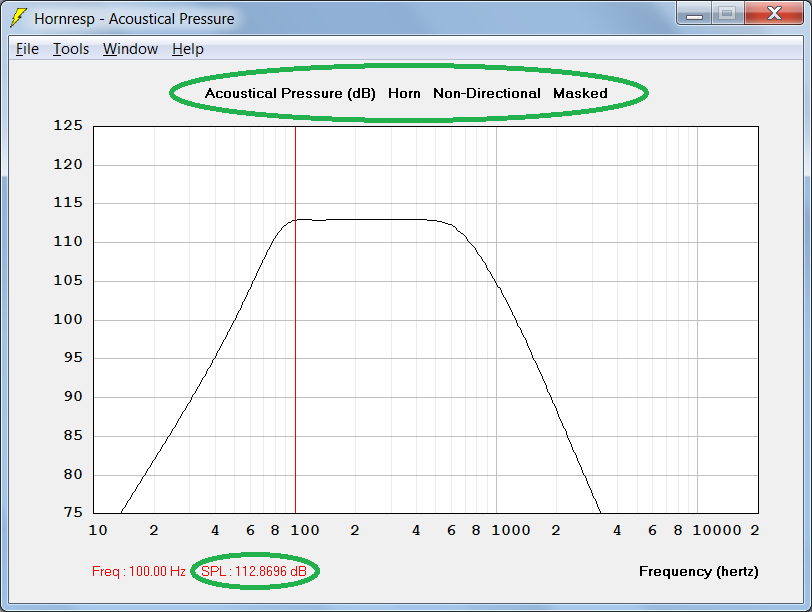This screenshot has height=612, width=812.
Task: Open the Help menu
Action: (187, 49)
